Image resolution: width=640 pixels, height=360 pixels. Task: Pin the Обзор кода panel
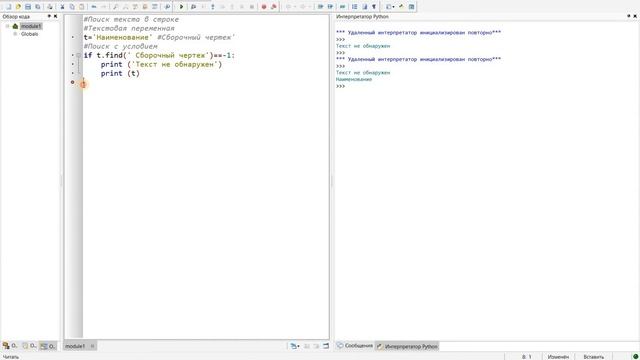(49, 16)
